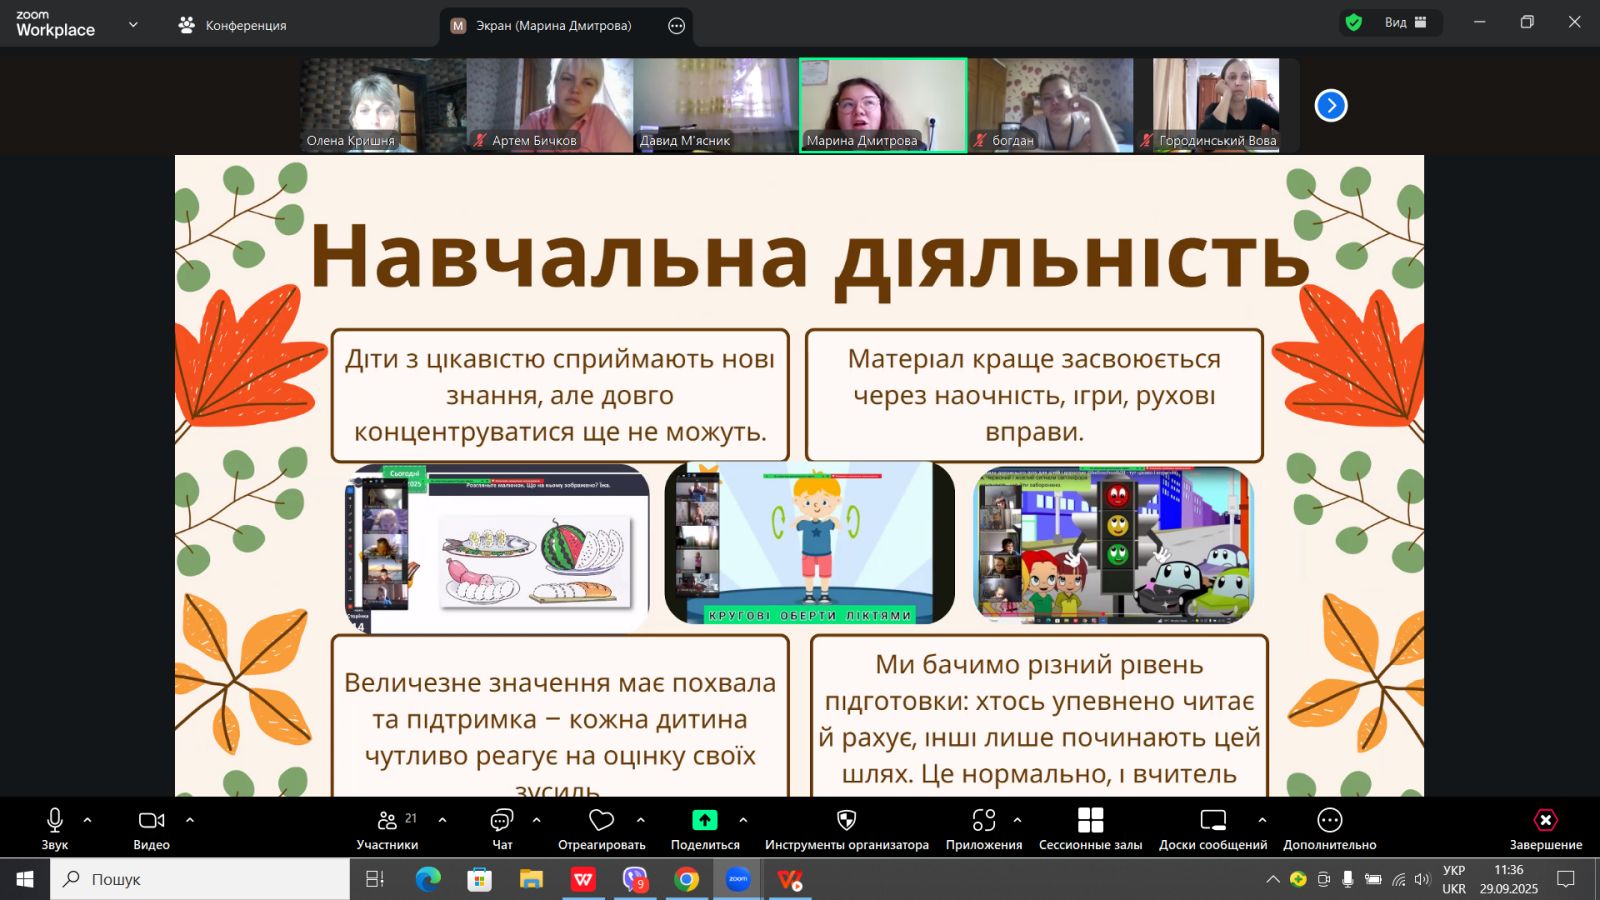1600x900 pixels.
Task: Click the green Share screen icon
Action: click(x=705, y=820)
